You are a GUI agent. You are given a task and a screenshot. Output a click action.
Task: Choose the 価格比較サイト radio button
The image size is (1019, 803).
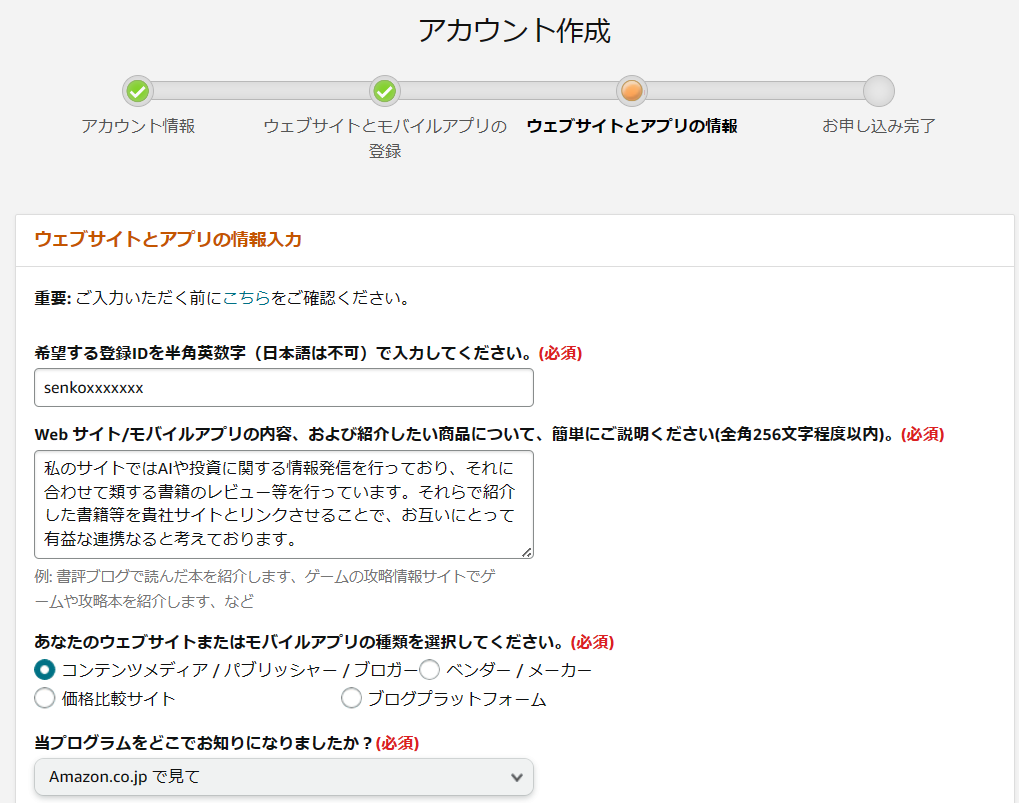(x=45, y=698)
